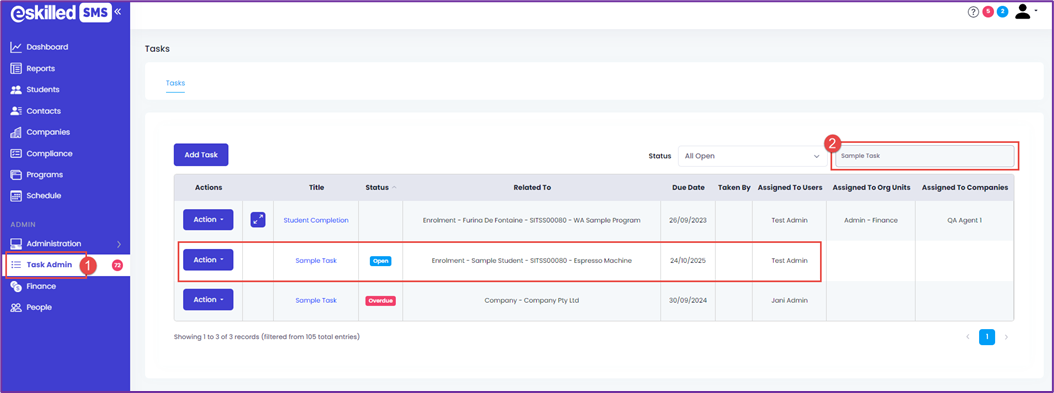
Task: Click the Students sidebar icon
Action: click(16, 89)
